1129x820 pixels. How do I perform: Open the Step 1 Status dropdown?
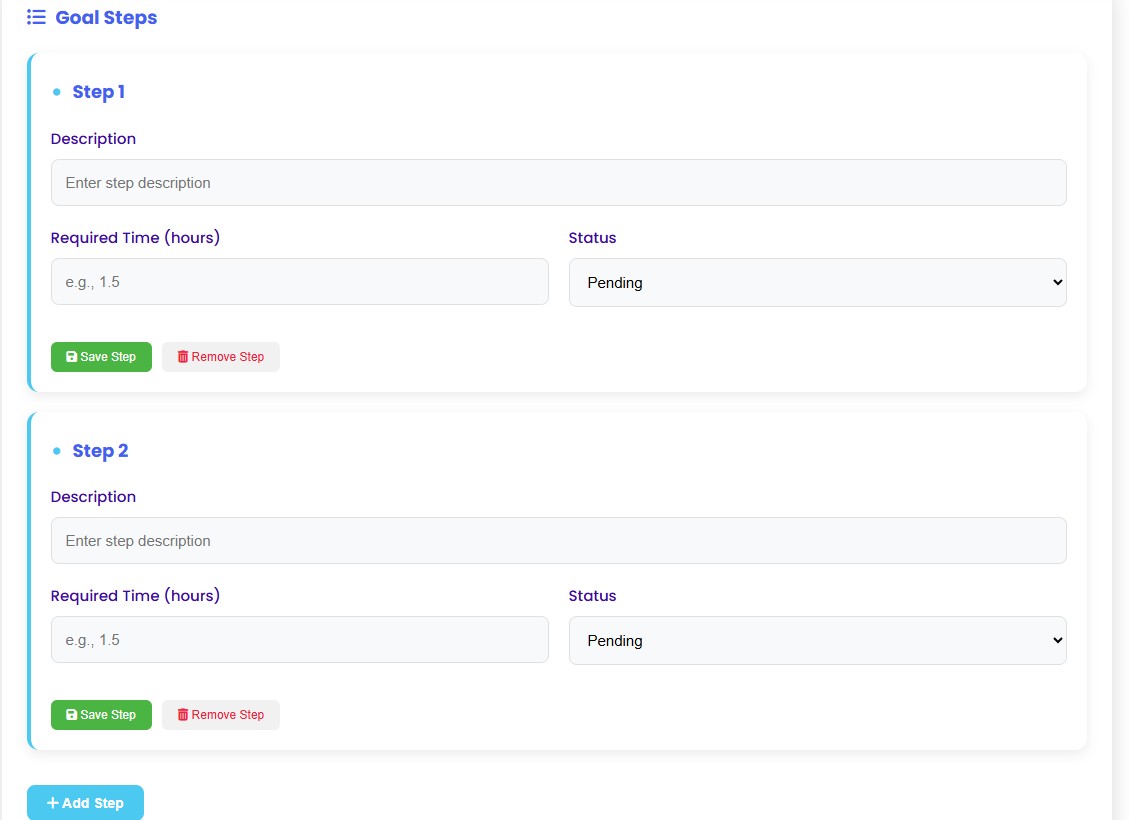(817, 282)
